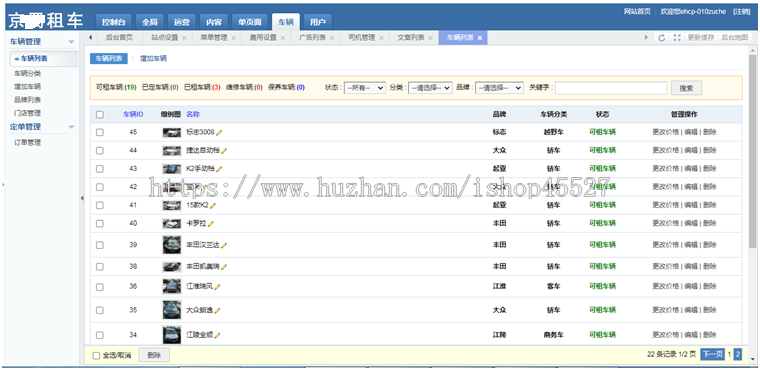
Task: Switch to the 单页面 top menu
Action: (250, 22)
